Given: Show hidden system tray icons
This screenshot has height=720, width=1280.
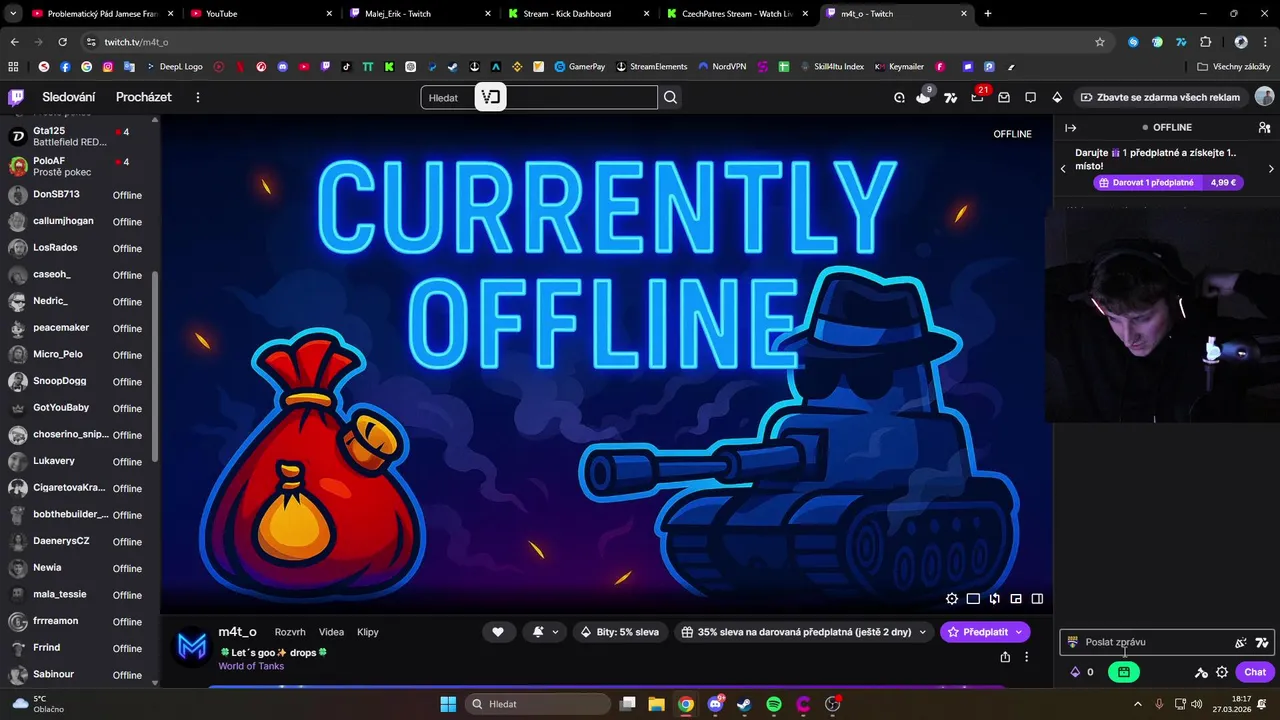Looking at the screenshot, I should click(x=1138, y=704).
